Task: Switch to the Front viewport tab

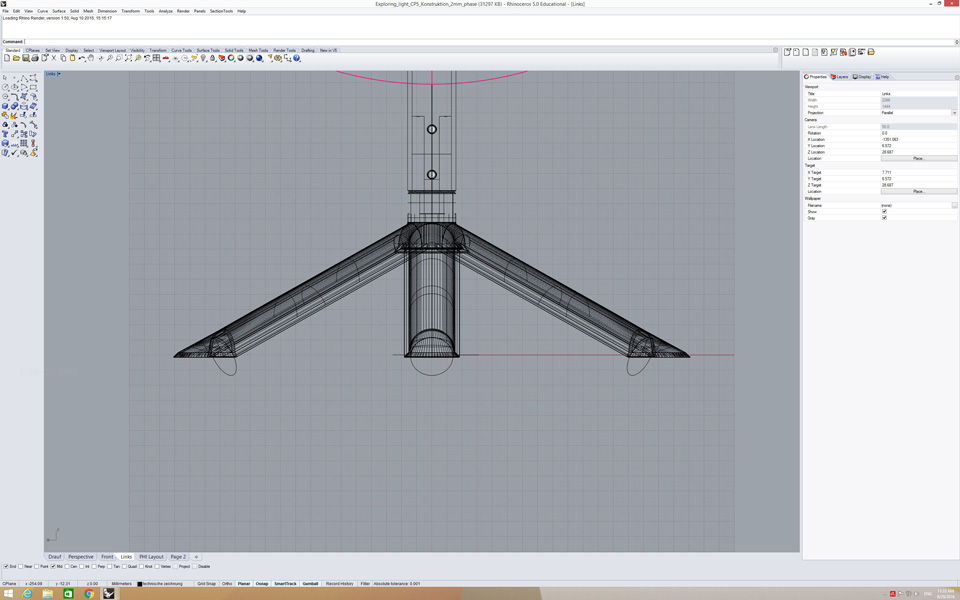Action: pos(107,557)
